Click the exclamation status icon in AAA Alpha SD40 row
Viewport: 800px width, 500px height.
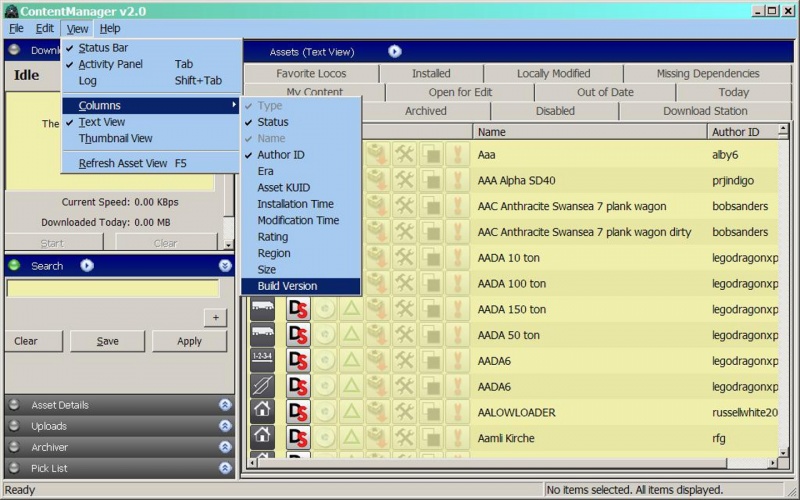pyautogui.click(x=458, y=181)
